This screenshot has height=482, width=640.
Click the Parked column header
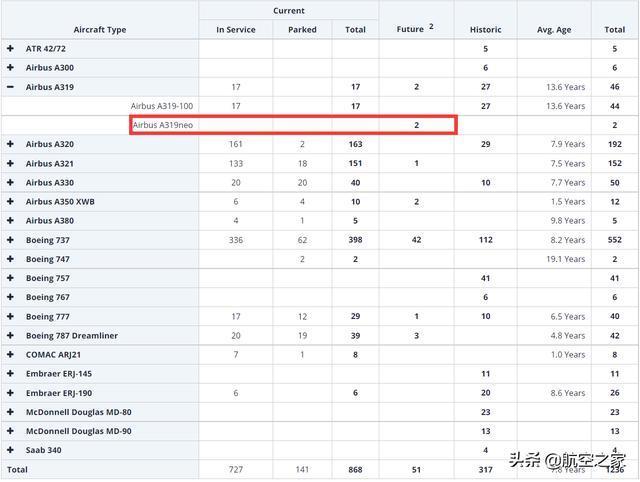coord(302,30)
